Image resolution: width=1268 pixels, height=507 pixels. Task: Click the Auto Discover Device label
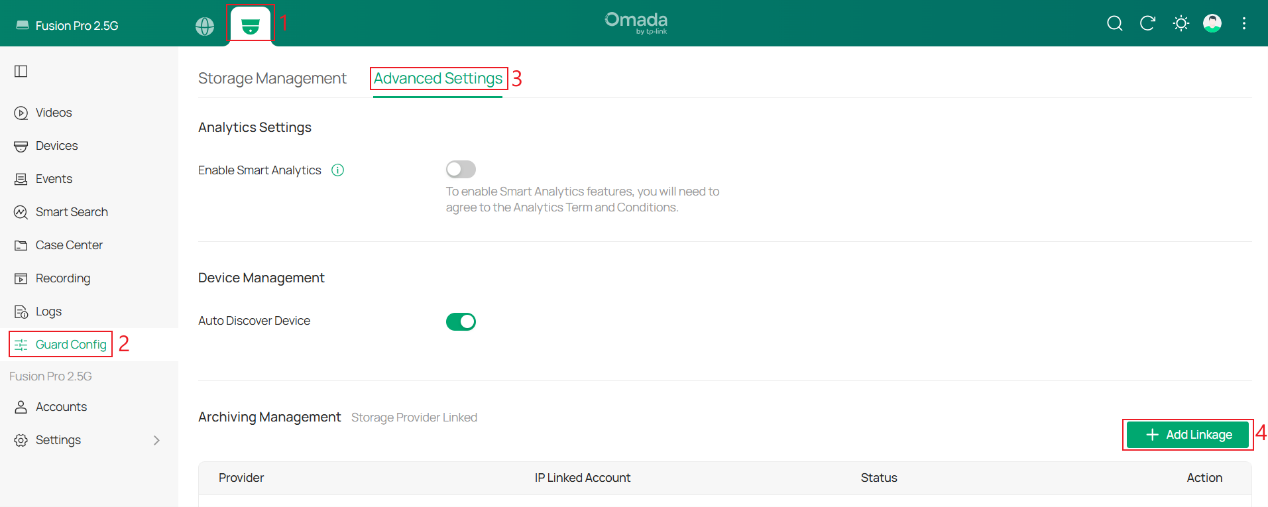coord(254,321)
